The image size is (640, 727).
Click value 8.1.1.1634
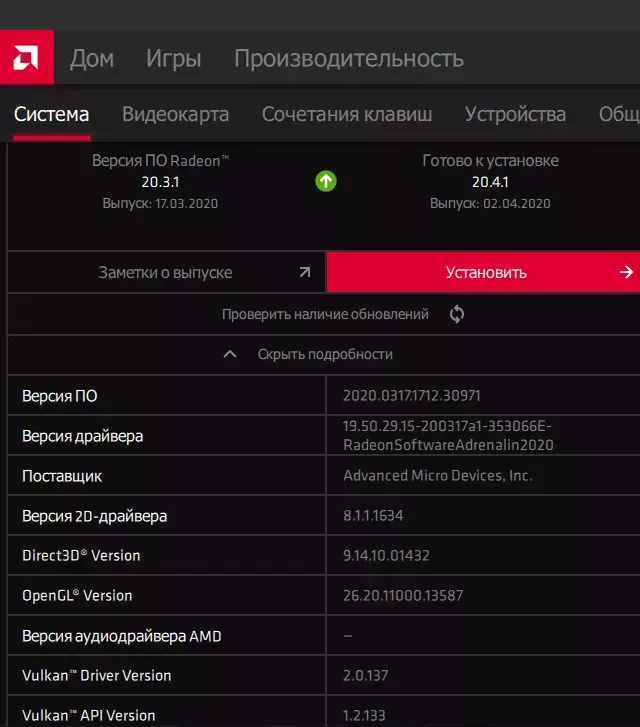click(373, 516)
